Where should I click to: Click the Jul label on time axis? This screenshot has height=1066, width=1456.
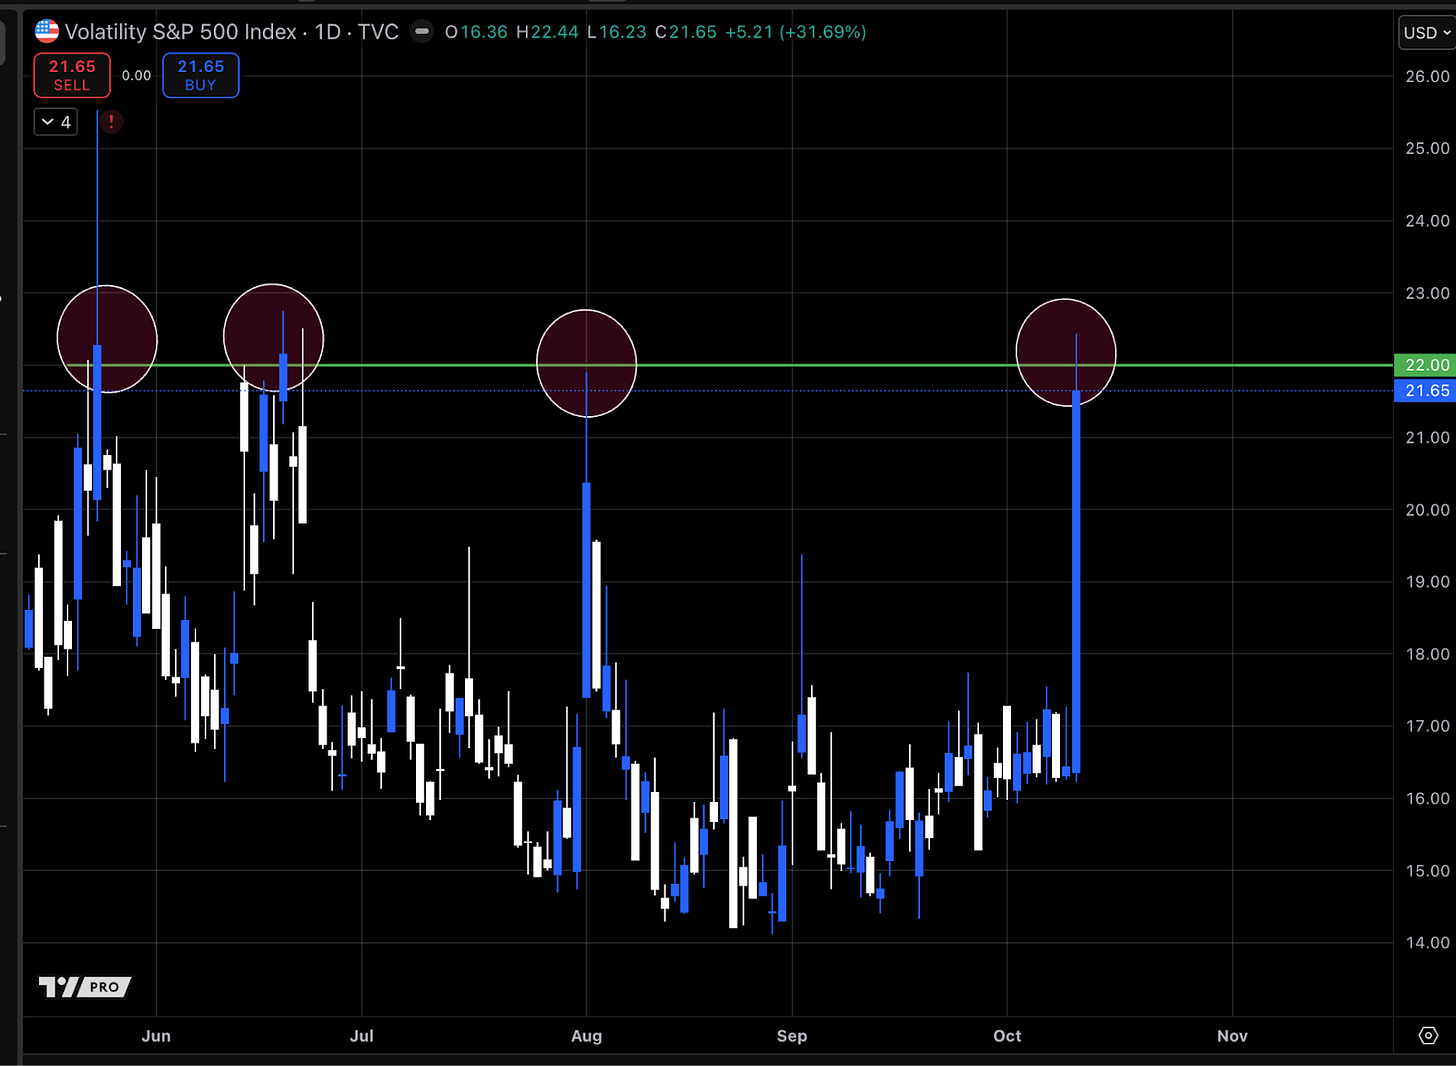point(362,1036)
